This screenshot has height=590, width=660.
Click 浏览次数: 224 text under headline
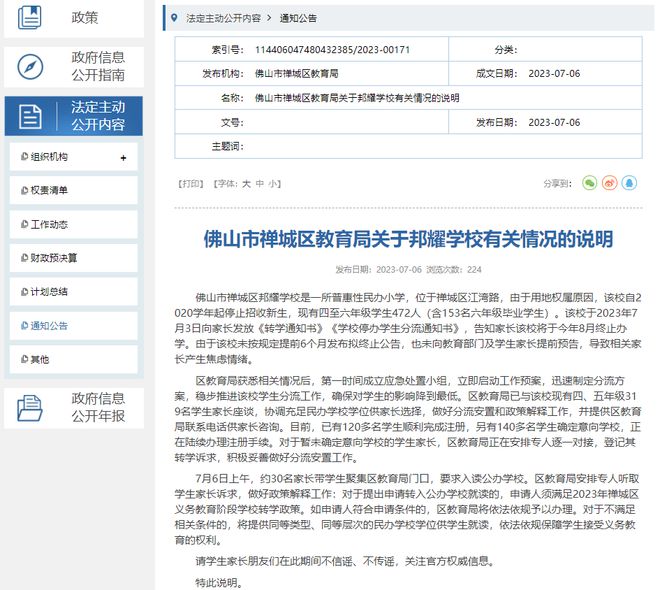[x=453, y=270]
